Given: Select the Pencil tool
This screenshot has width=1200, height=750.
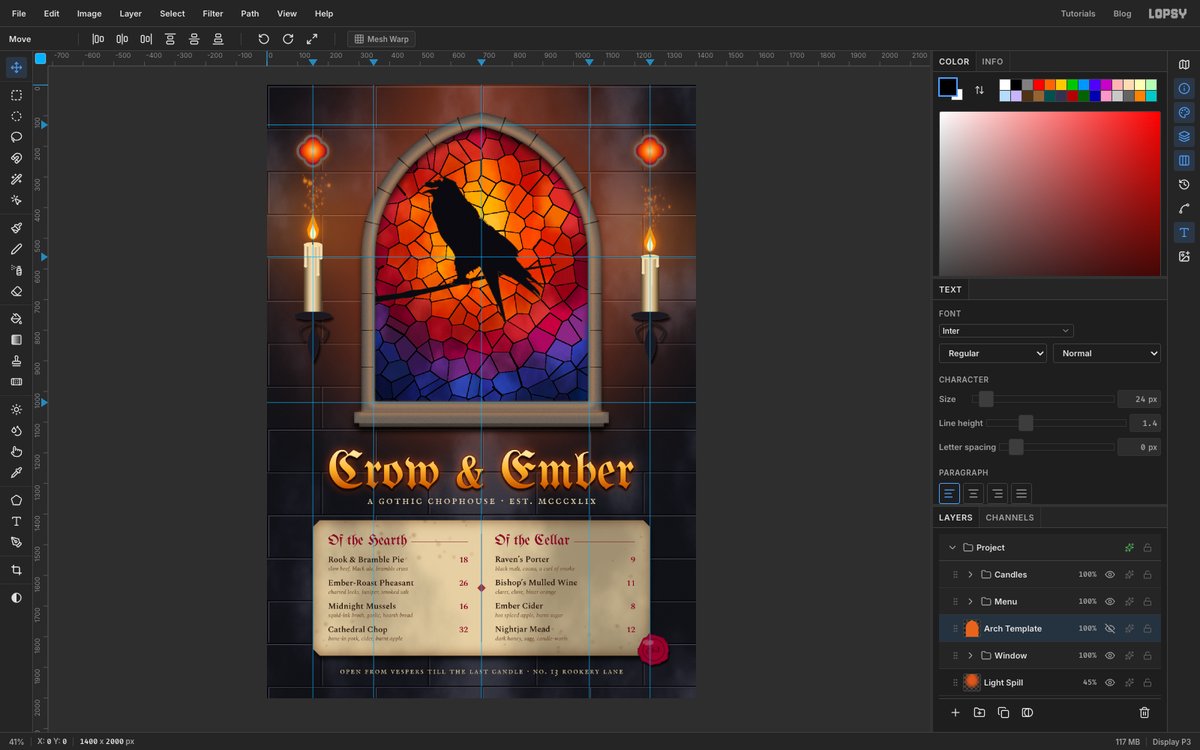Looking at the screenshot, I should coord(16,249).
